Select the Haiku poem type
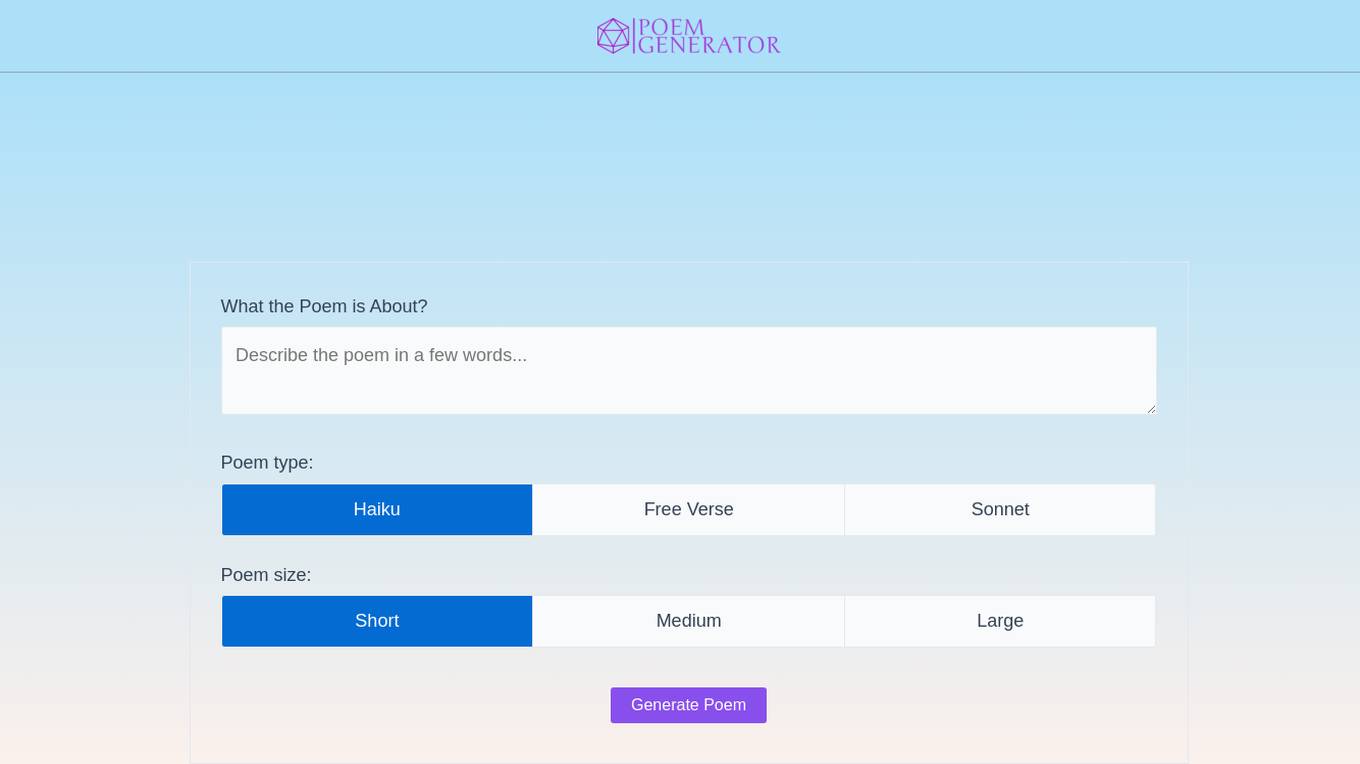This screenshot has height=764, width=1360. (377, 510)
